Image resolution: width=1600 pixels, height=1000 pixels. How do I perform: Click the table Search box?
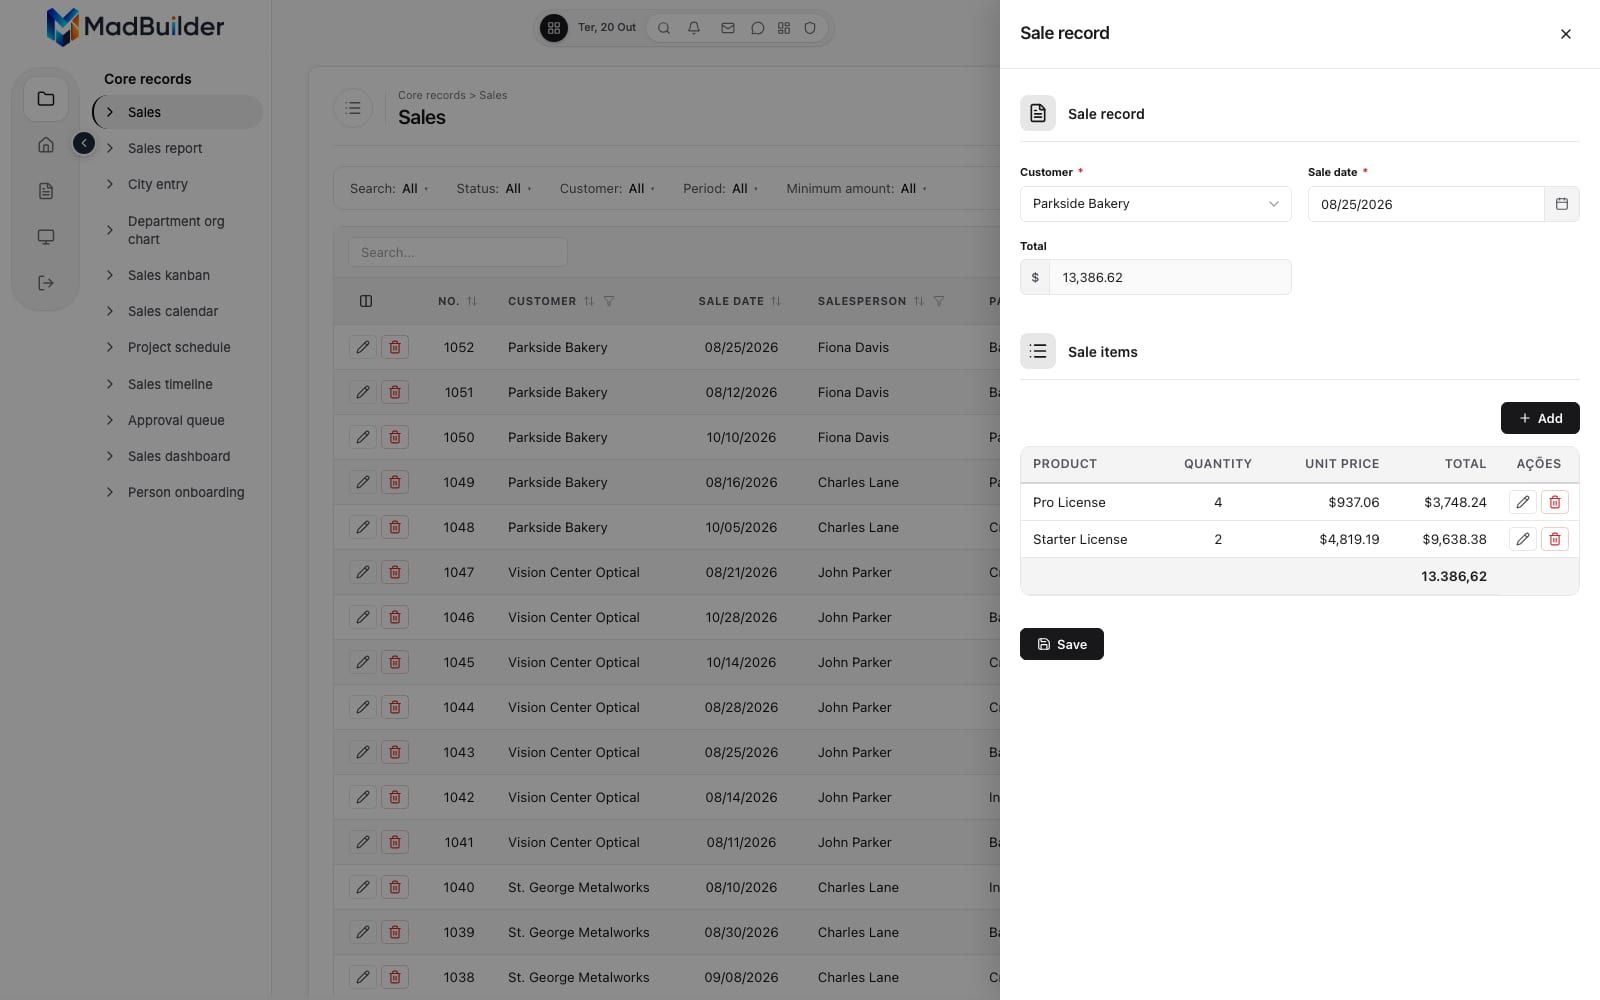(458, 252)
